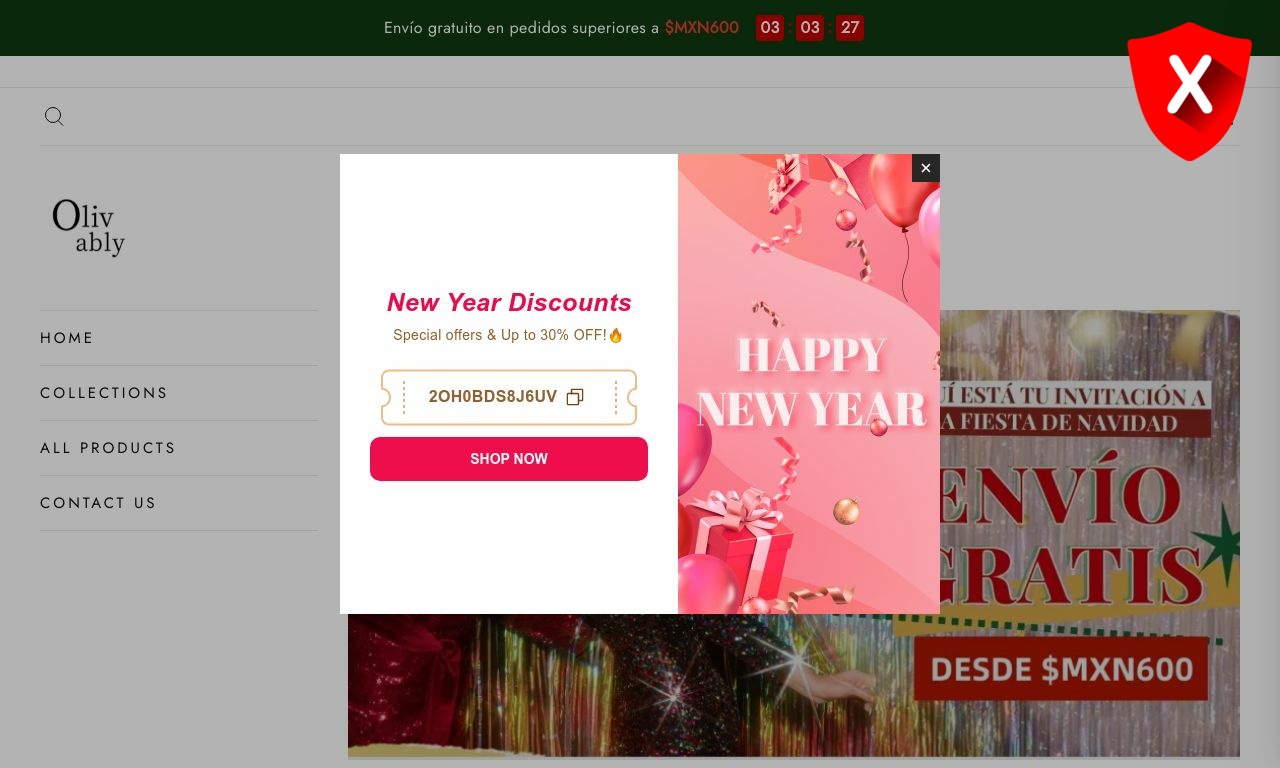Image resolution: width=1280 pixels, height=768 pixels.
Task: Select coupon code 2OH0BDS8J6UV text
Action: [x=493, y=397]
